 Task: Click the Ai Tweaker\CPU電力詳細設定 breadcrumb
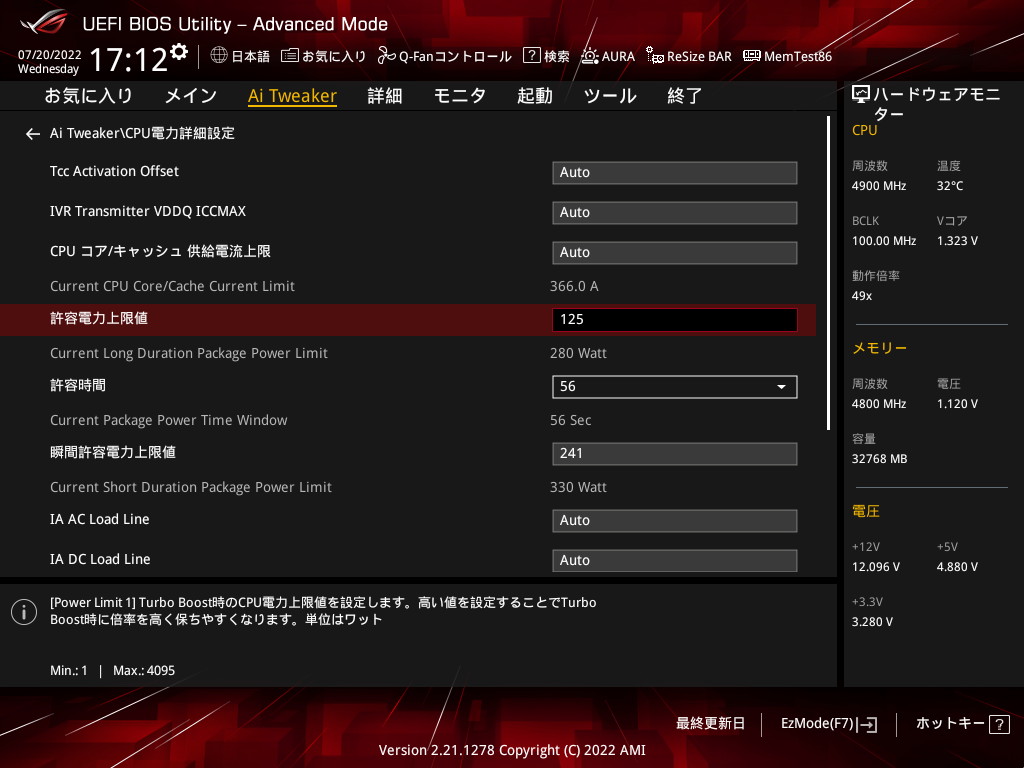[142, 133]
